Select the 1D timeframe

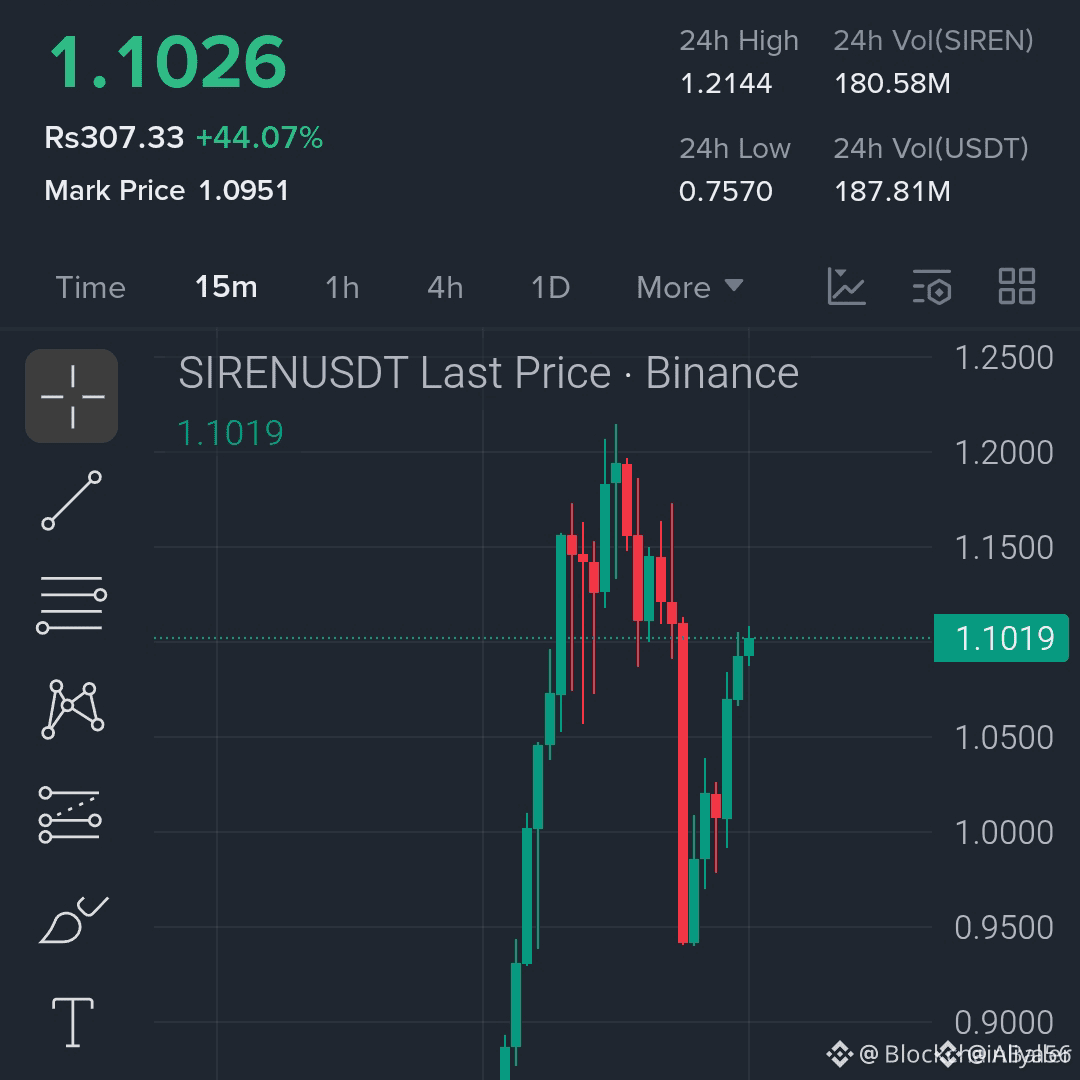click(550, 288)
